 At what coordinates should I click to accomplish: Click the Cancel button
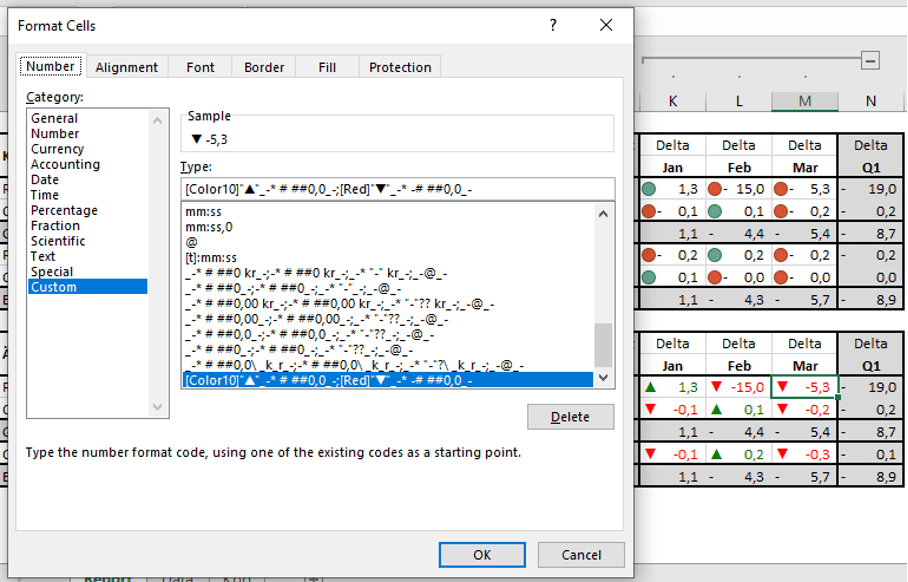point(581,555)
